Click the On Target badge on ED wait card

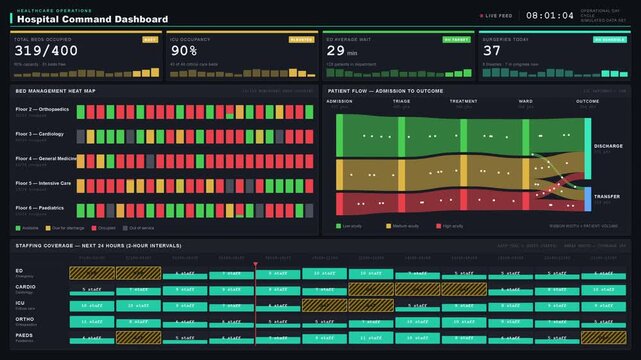(x=456, y=40)
